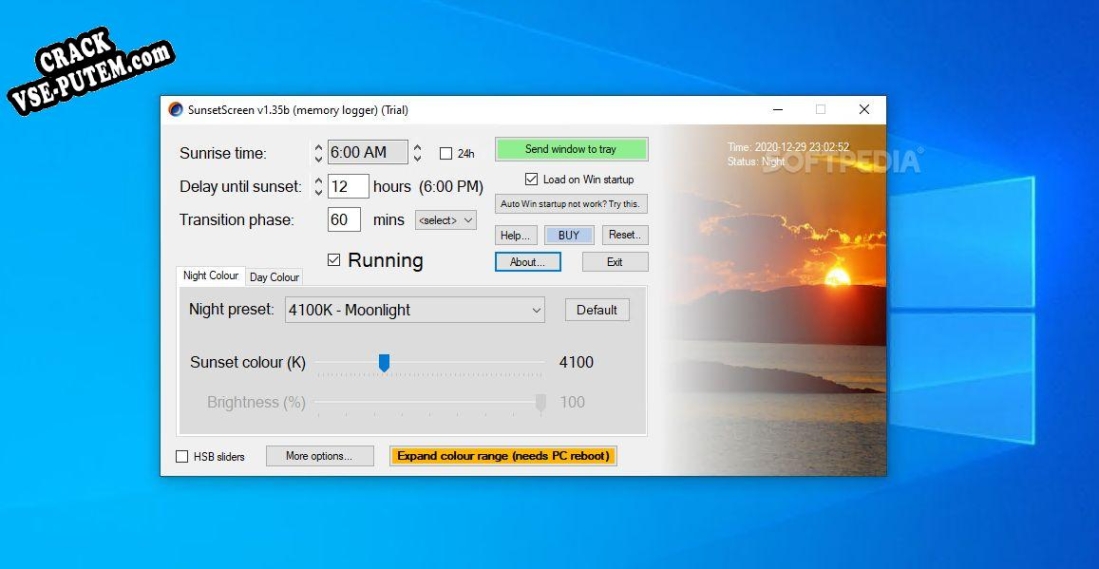Click Expand colour range button
The width and height of the screenshot is (1099, 569).
[x=503, y=456]
